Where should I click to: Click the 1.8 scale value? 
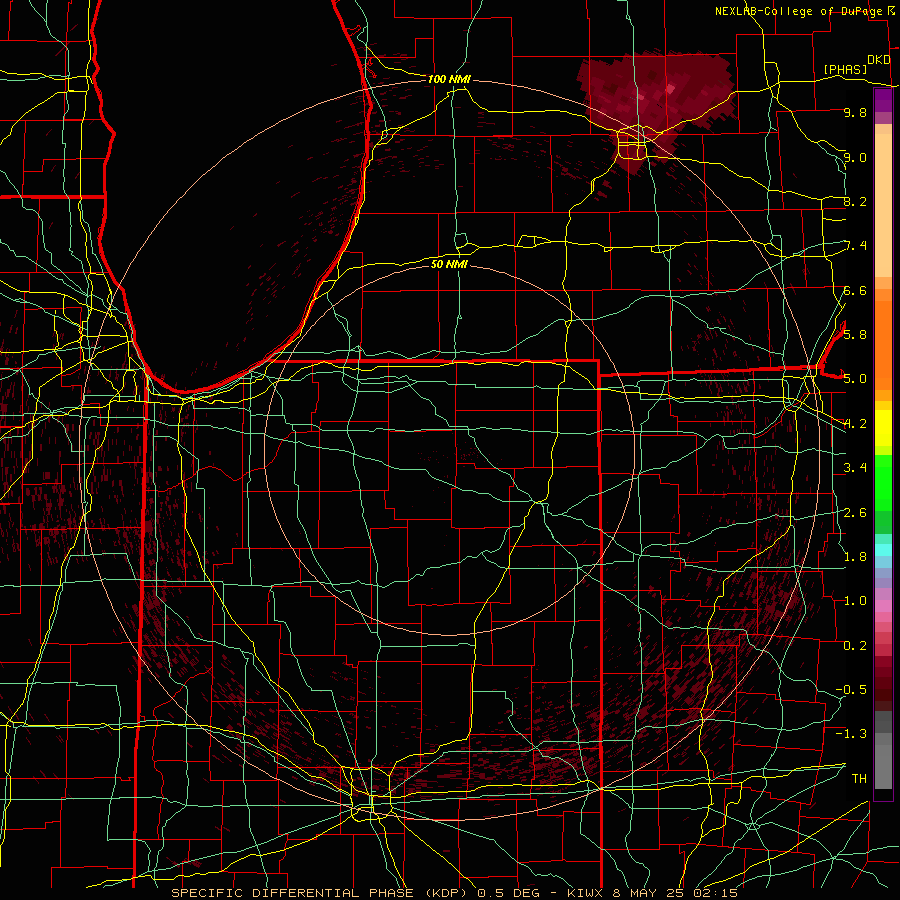point(855,556)
